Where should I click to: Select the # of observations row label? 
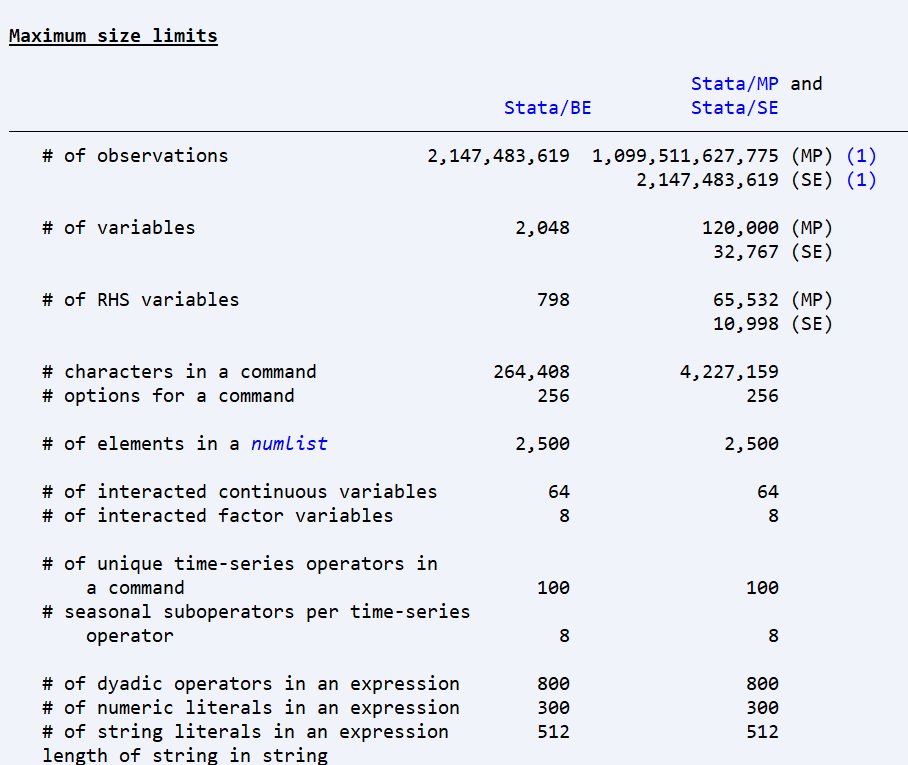[x=136, y=155]
